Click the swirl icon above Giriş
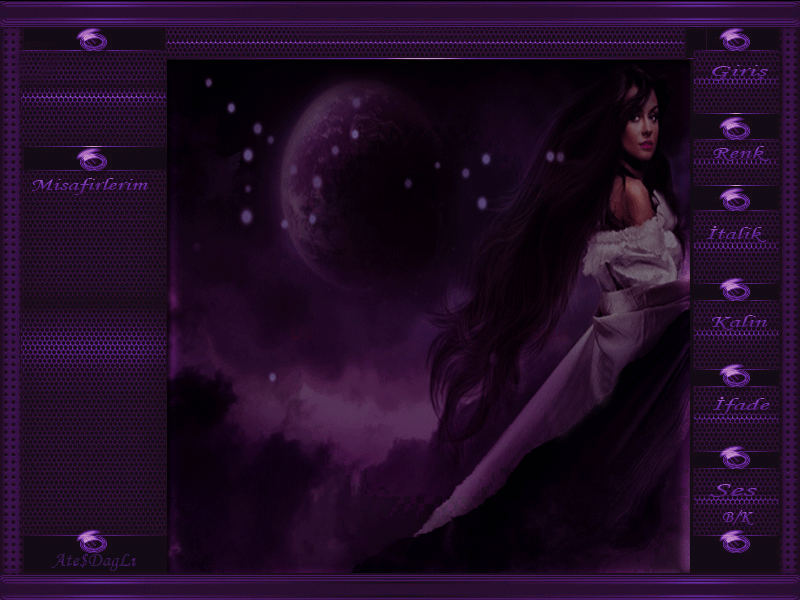This screenshot has height=600, width=800. pyautogui.click(x=735, y=41)
